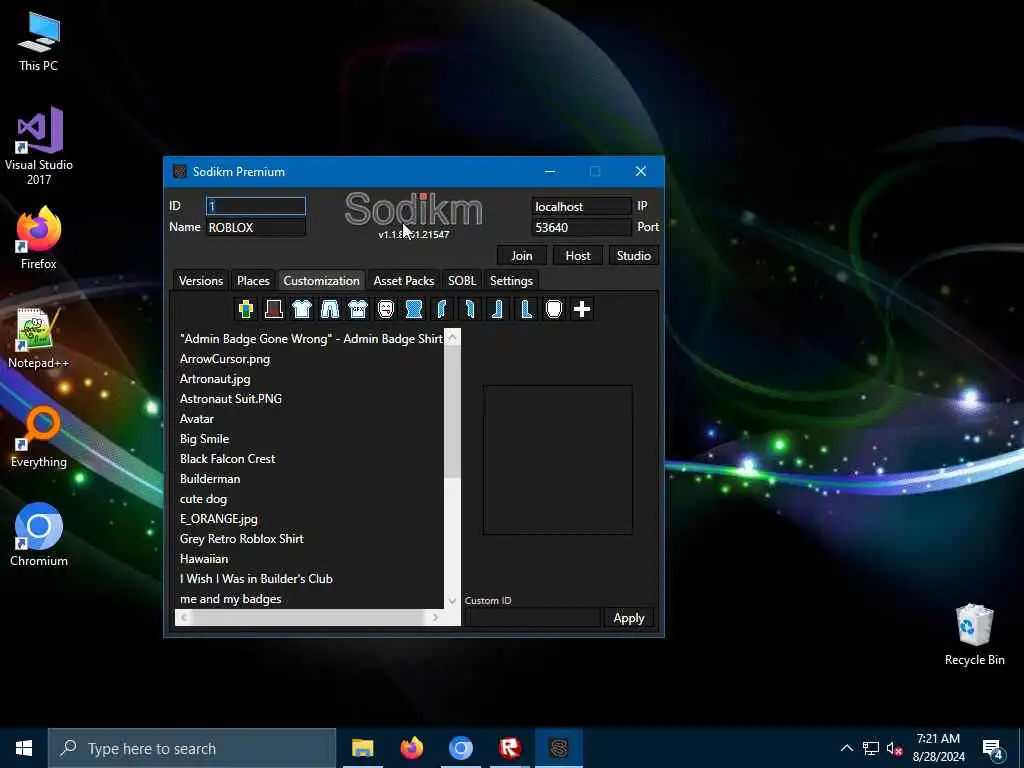Select Recycle Bin desktop icon
Screen dimensions: 1024x768
point(974,633)
